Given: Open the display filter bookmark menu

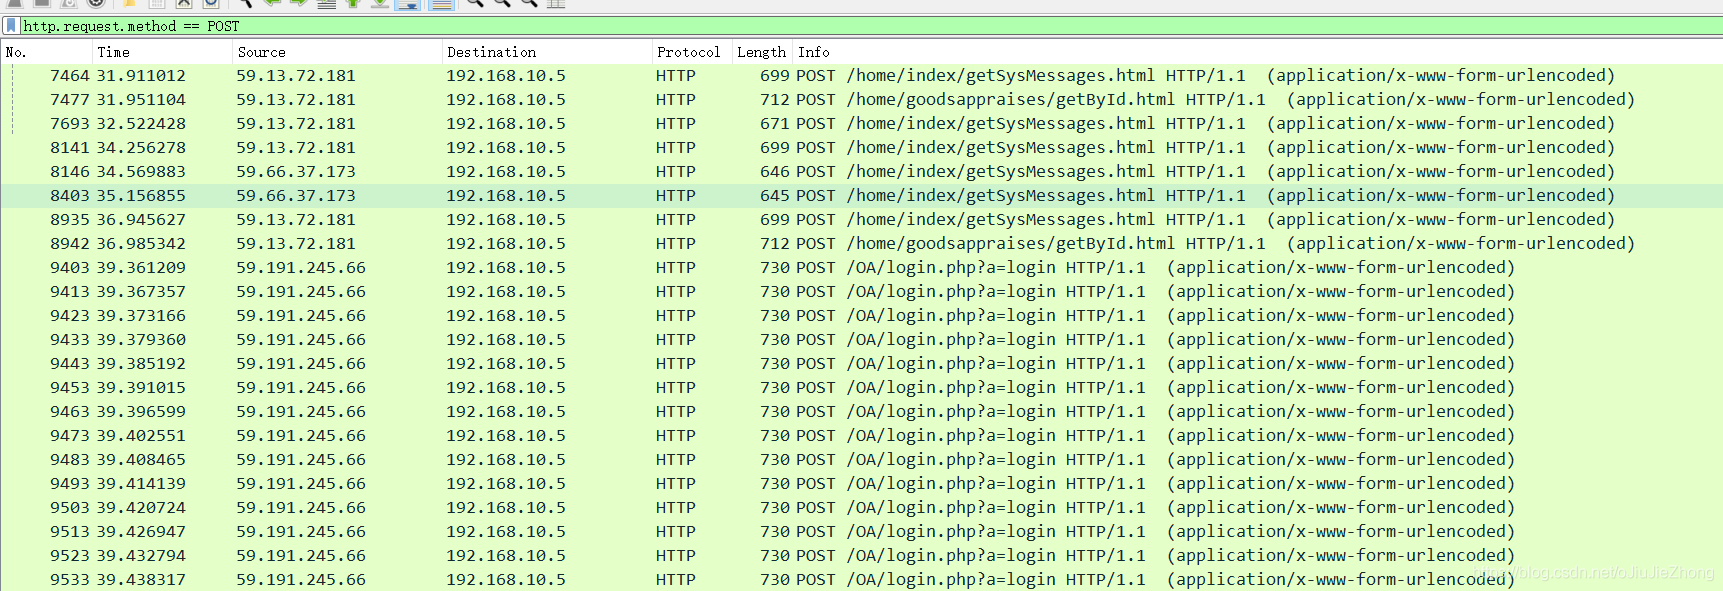Looking at the screenshot, I should coord(12,26).
